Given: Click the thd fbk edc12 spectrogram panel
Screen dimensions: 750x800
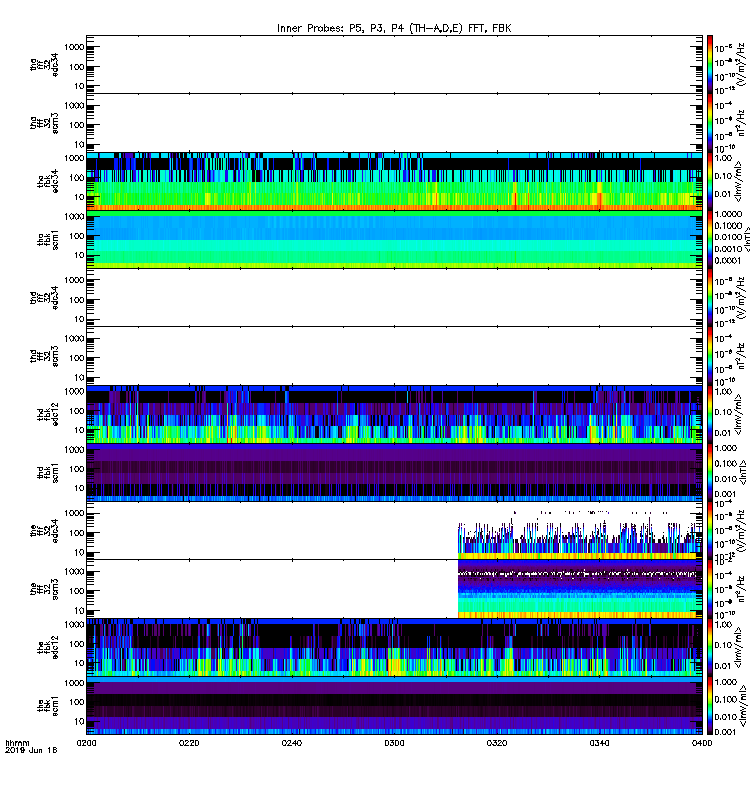Looking at the screenshot, I should (x=394, y=414).
